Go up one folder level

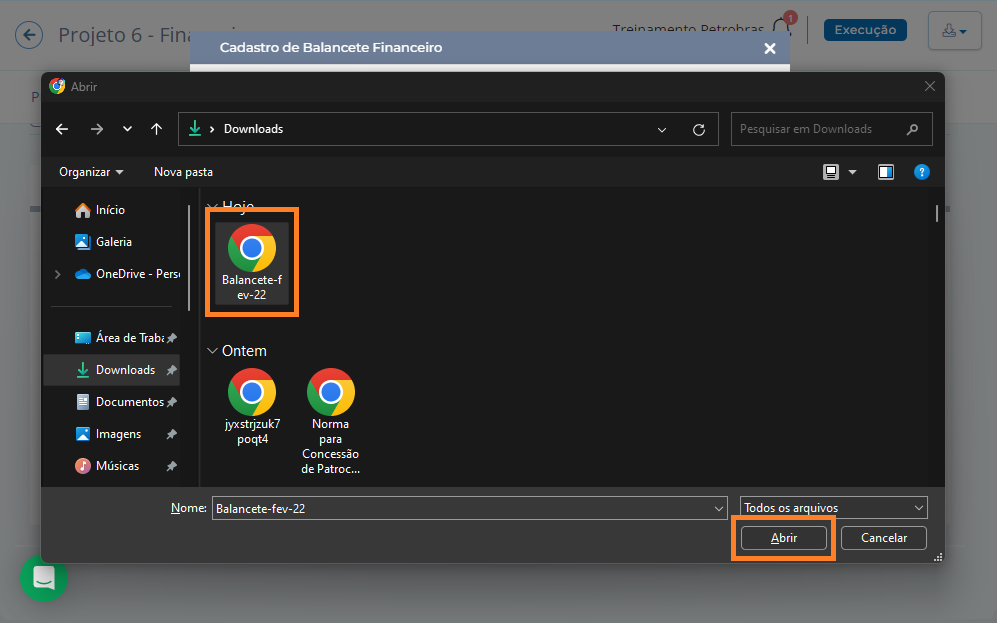(156, 129)
